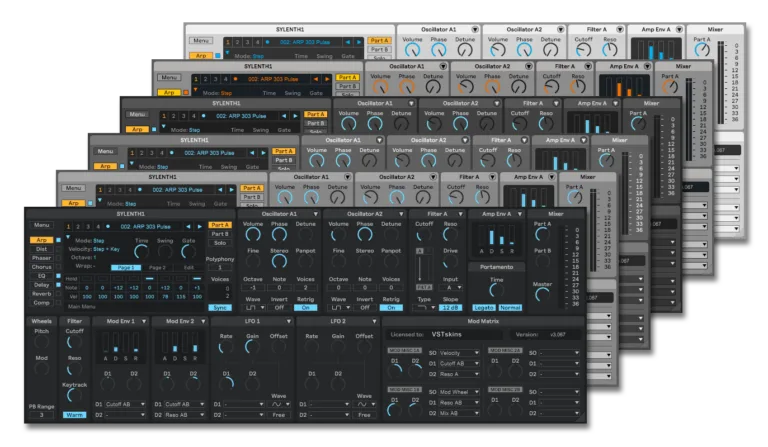Open the LFO 2 Wave dropdown
Viewport: 768px width, 447px height.
364,404
